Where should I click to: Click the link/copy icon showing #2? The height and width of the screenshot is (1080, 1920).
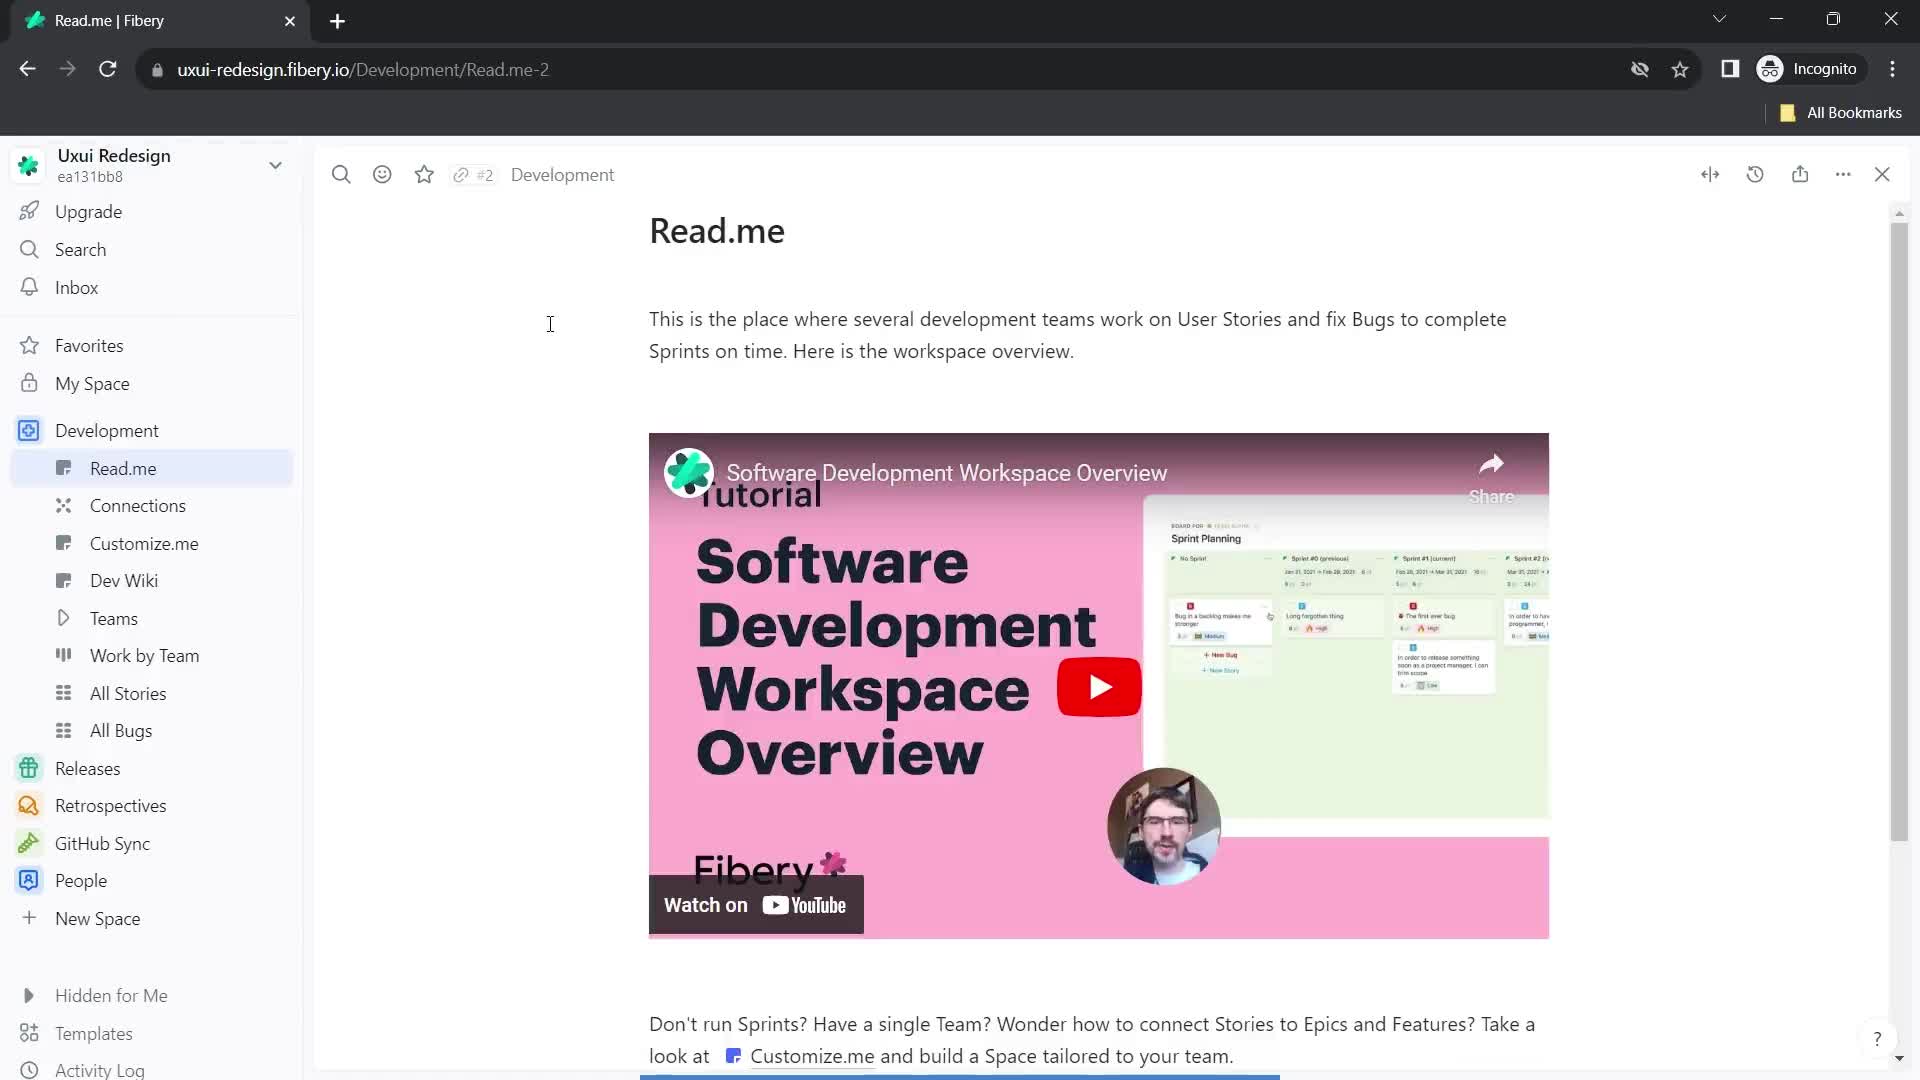pyautogui.click(x=473, y=174)
